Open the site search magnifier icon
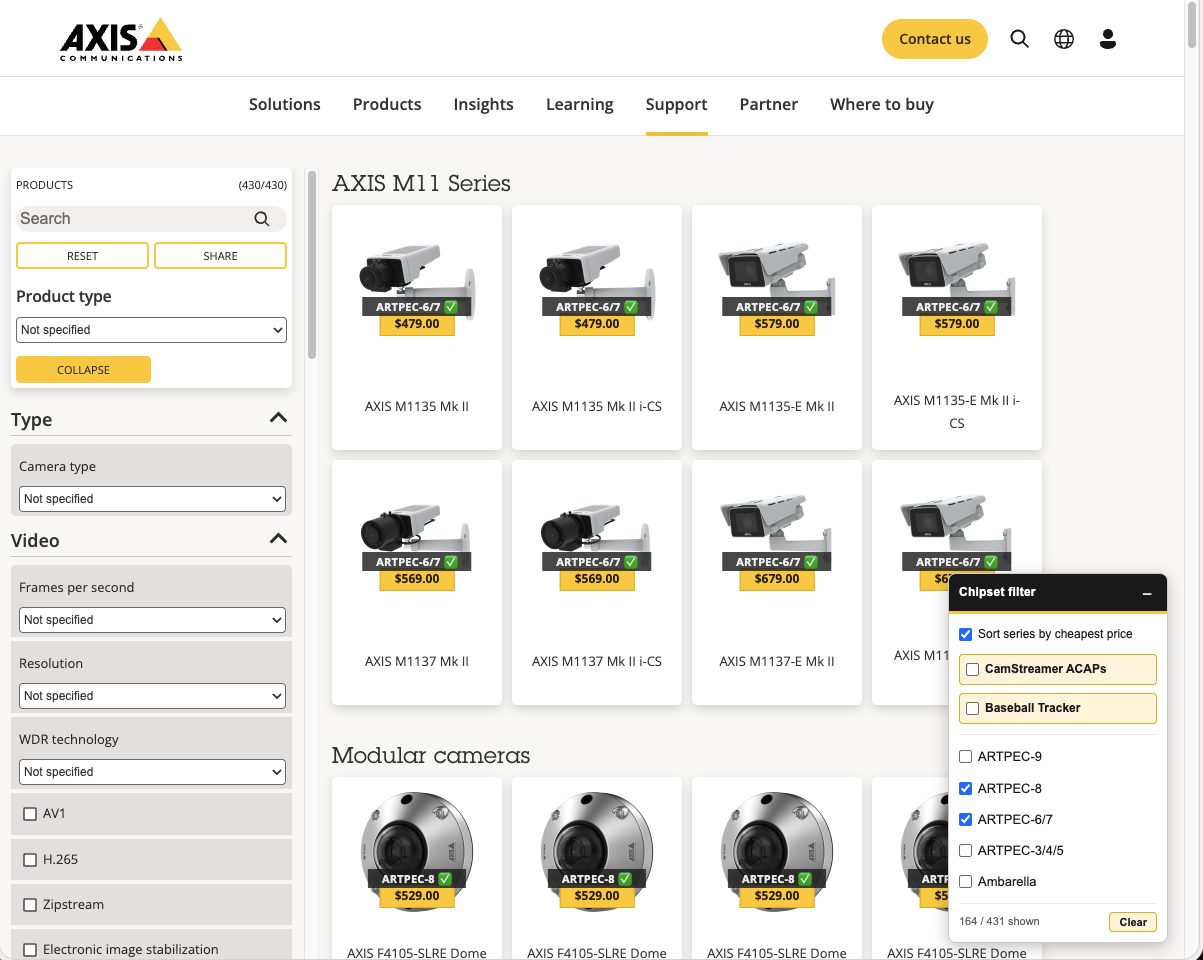The height and width of the screenshot is (960, 1203). (1019, 39)
